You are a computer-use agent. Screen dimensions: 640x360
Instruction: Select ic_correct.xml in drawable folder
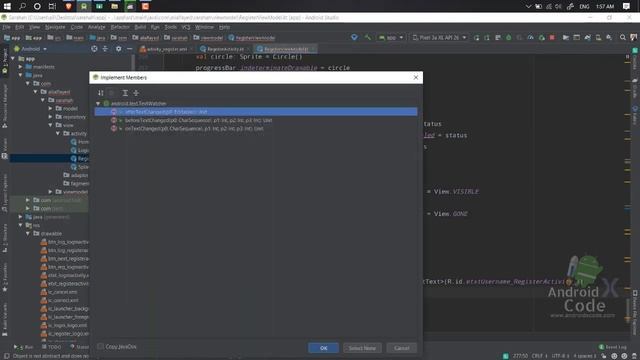coord(60,300)
